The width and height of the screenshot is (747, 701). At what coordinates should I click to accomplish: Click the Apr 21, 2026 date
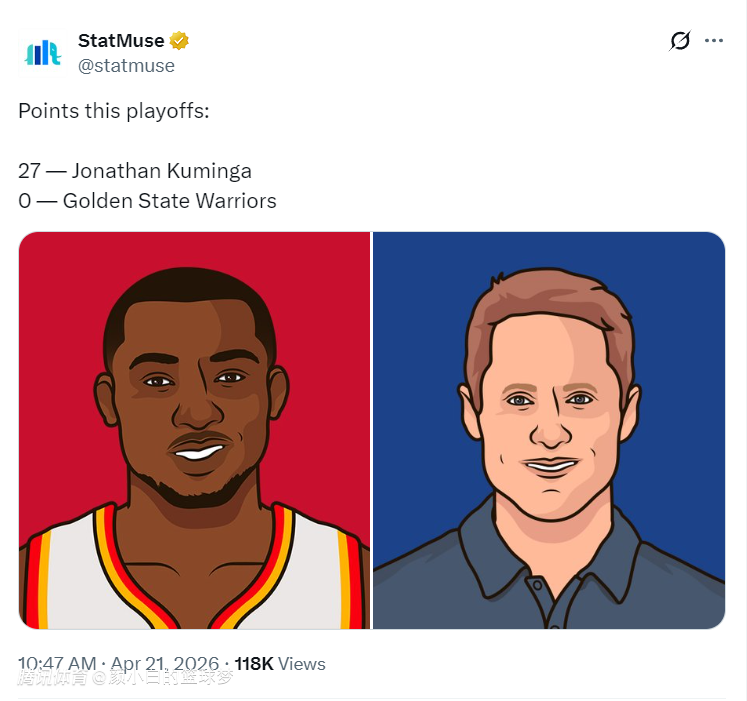(167, 664)
